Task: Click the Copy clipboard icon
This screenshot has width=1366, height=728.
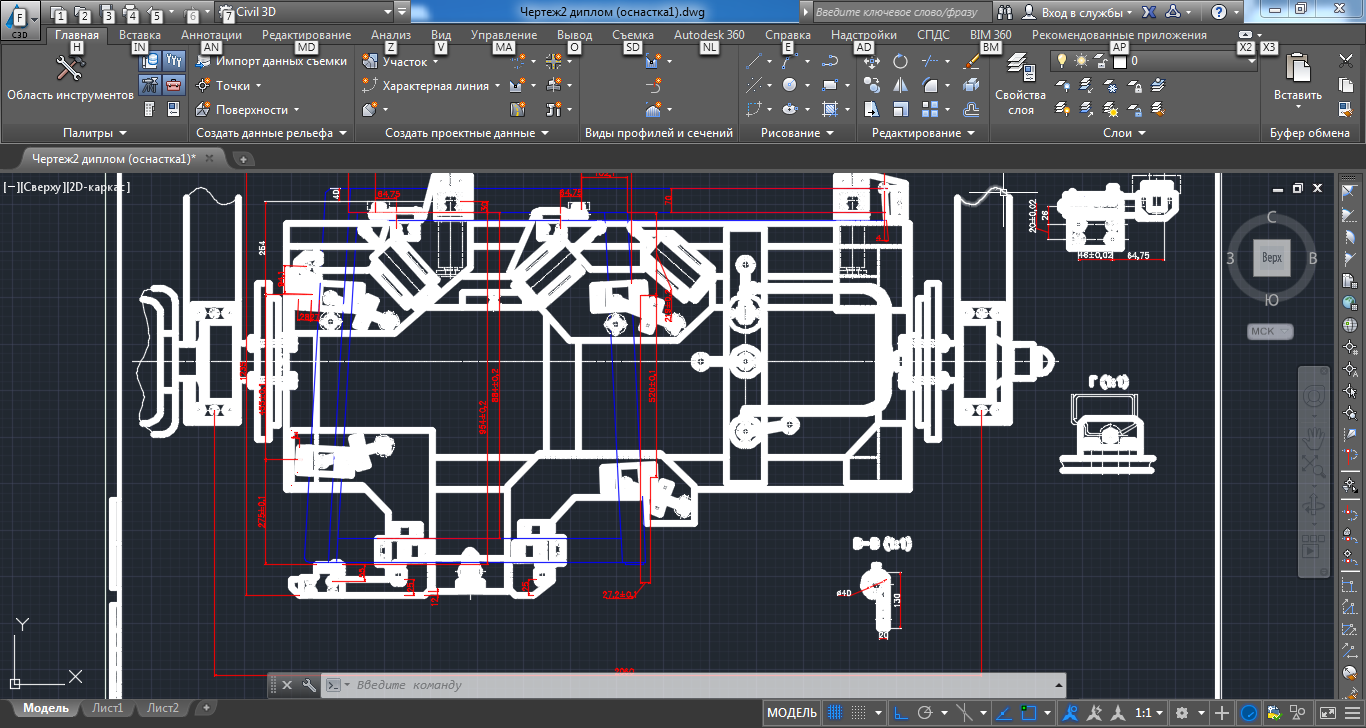Action: tap(1346, 85)
